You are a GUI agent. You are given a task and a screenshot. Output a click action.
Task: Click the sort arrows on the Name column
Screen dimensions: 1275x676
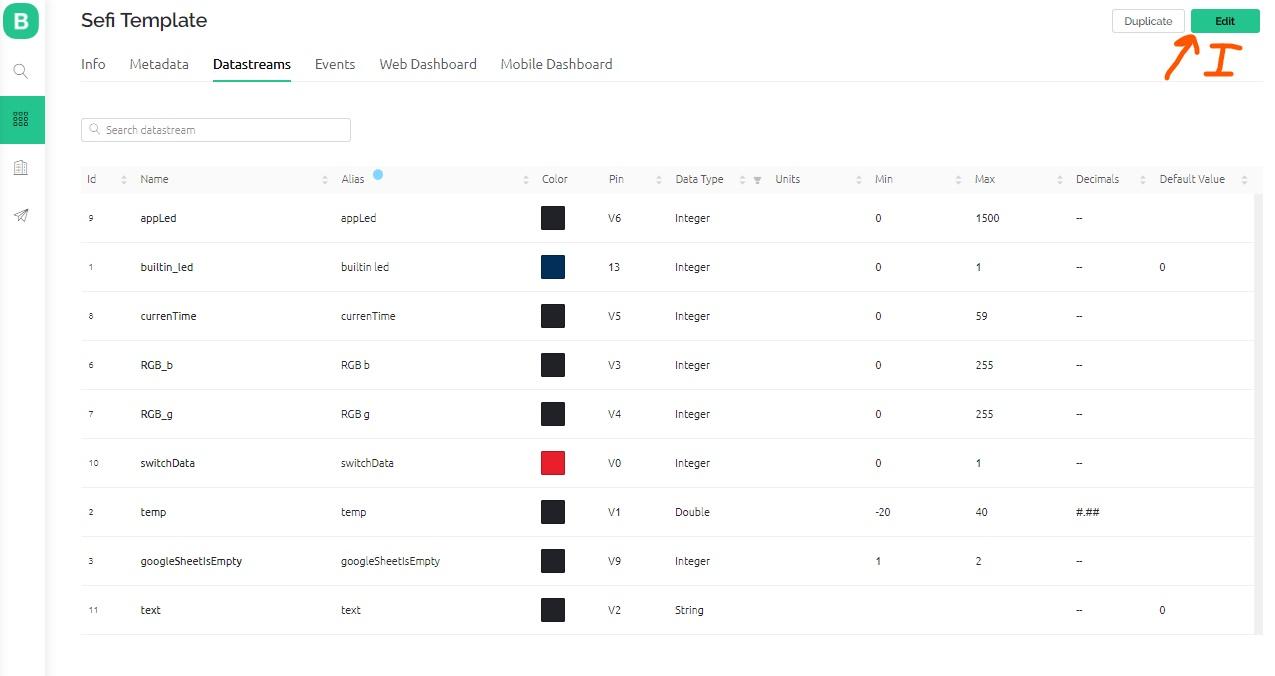pyautogui.click(x=325, y=180)
